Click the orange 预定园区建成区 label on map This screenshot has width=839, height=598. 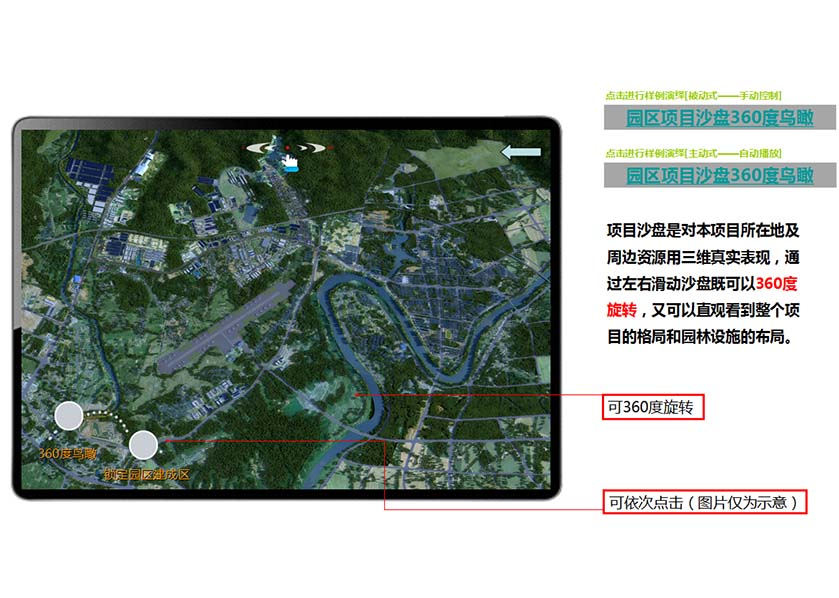tap(146, 475)
